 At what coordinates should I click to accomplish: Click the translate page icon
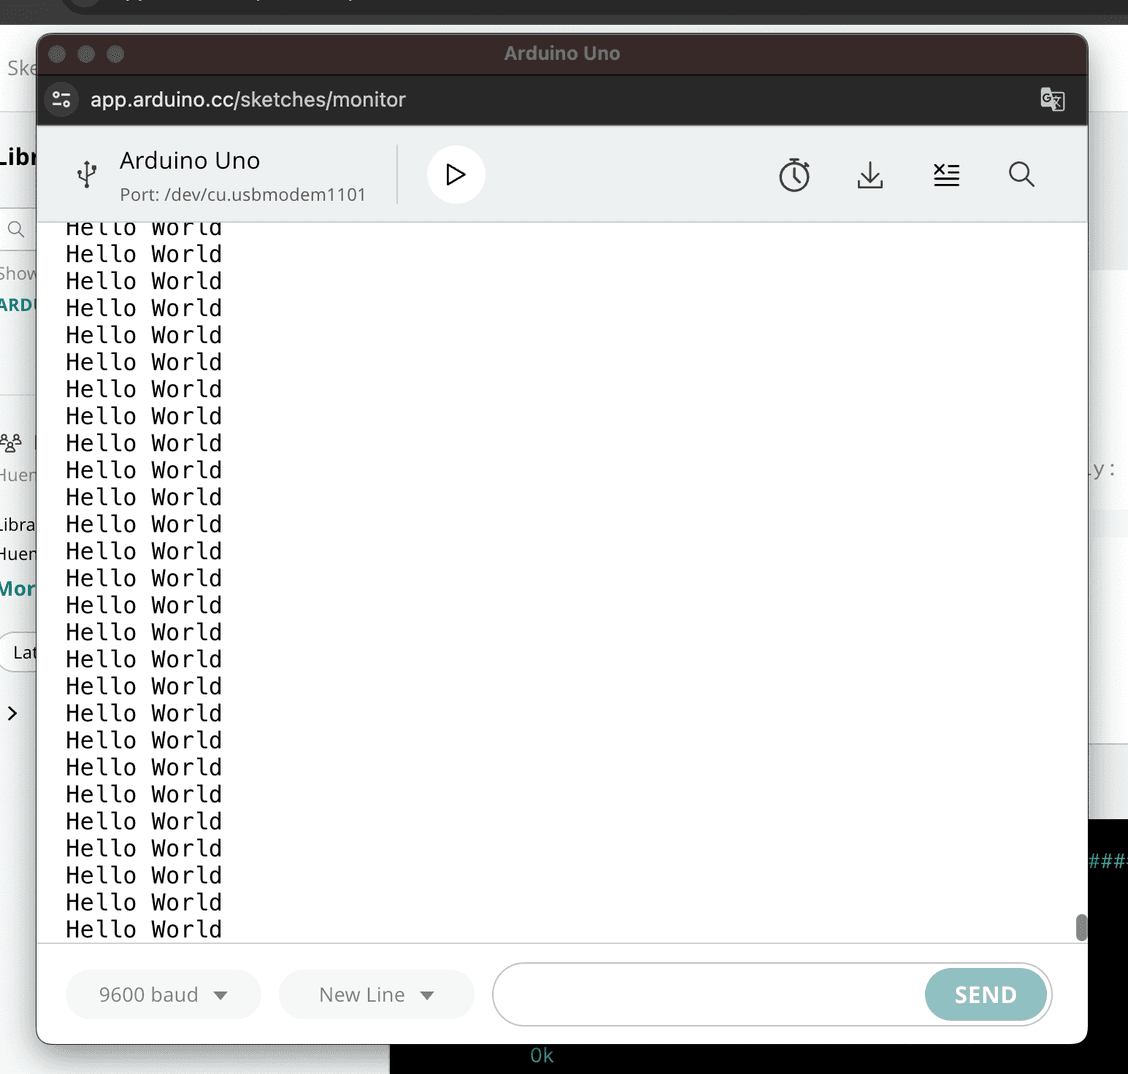(x=1052, y=99)
